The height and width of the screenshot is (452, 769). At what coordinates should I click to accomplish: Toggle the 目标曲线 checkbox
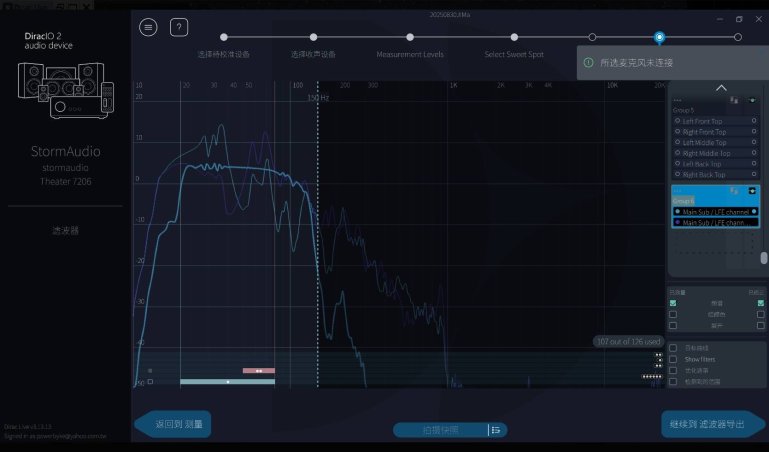tap(673, 348)
